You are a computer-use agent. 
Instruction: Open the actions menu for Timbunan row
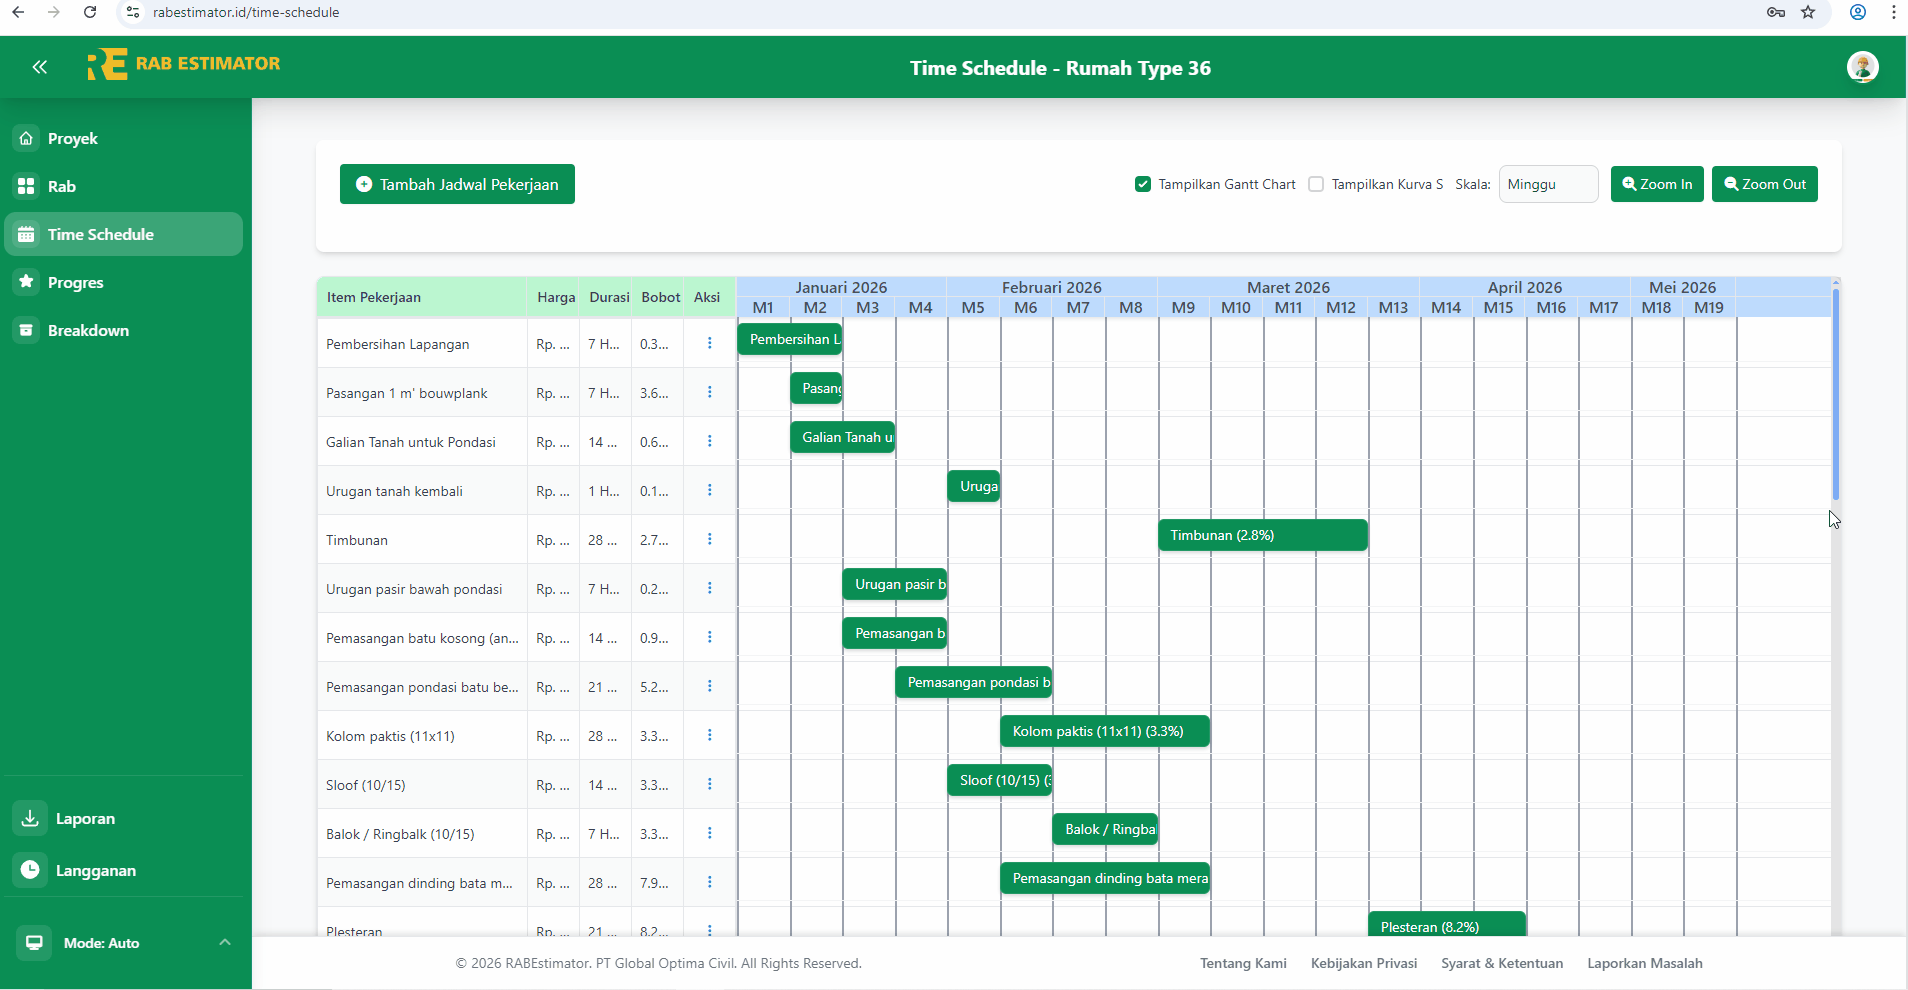(709, 539)
